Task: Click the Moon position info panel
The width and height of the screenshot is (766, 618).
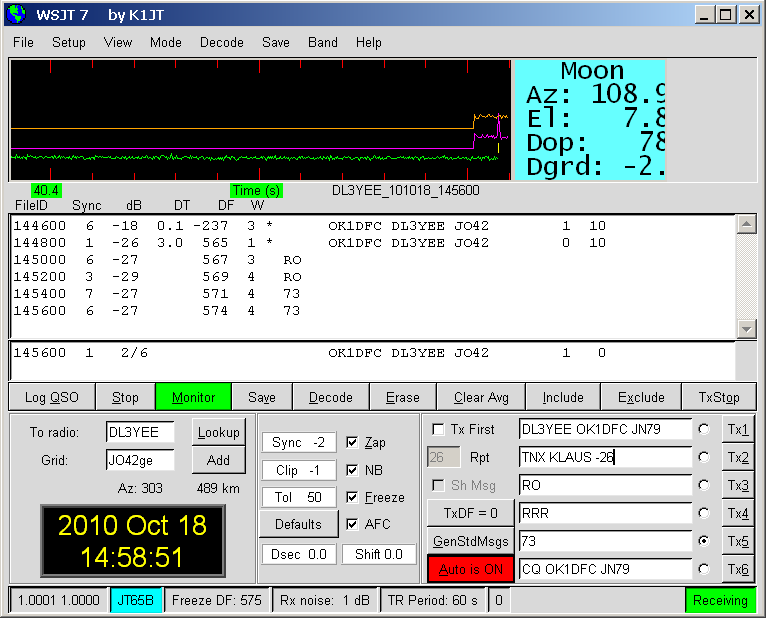Action: (x=589, y=119)
